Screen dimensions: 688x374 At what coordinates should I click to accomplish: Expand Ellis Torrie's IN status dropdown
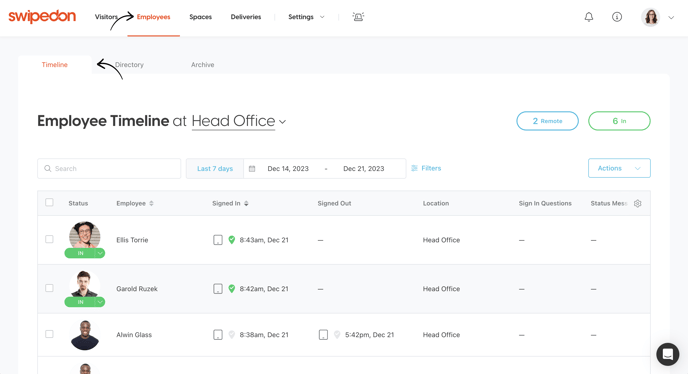(100, 253)
